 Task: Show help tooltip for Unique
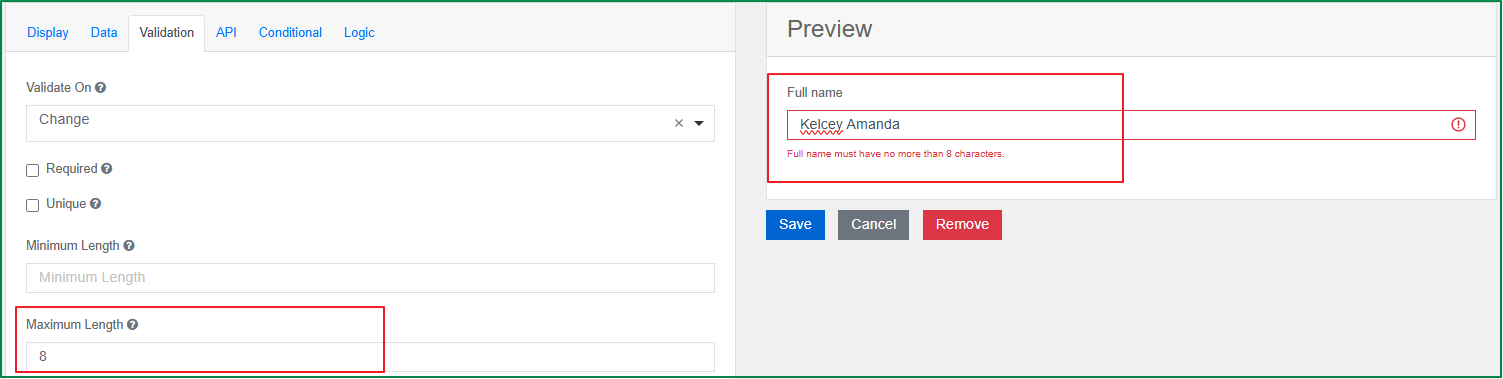(96, 203)
